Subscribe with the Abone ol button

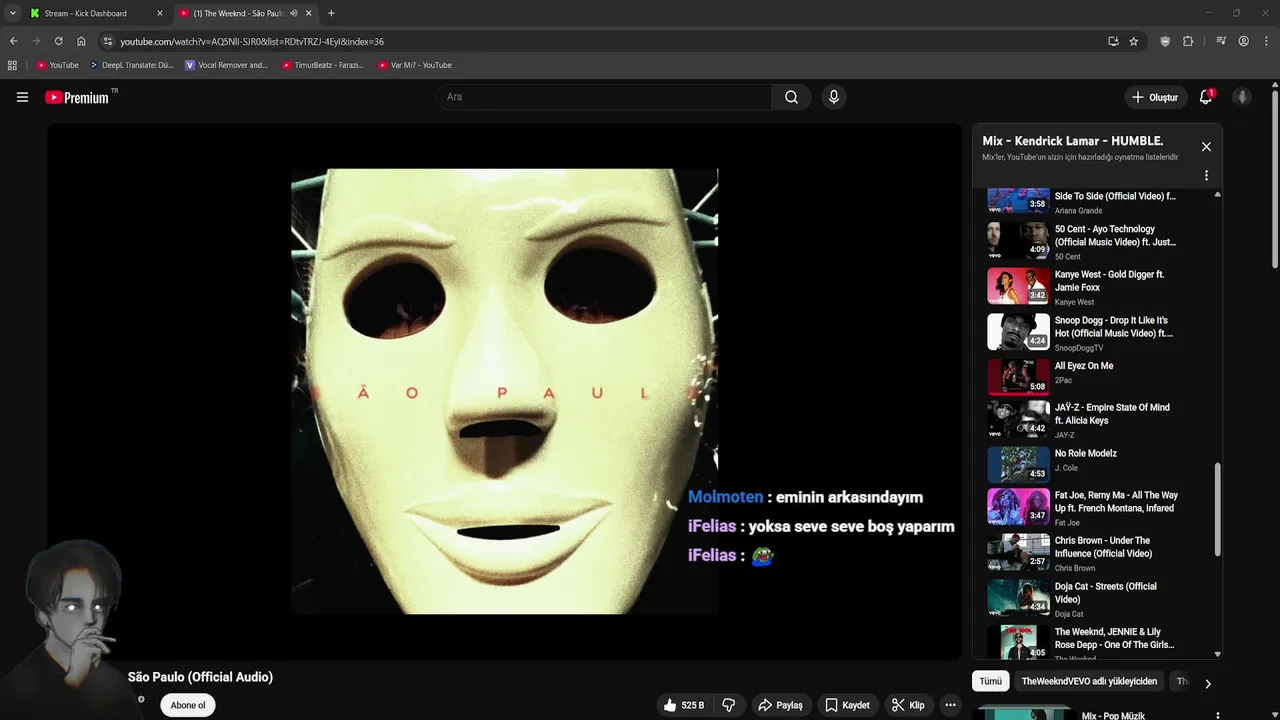tap(188, 705)
